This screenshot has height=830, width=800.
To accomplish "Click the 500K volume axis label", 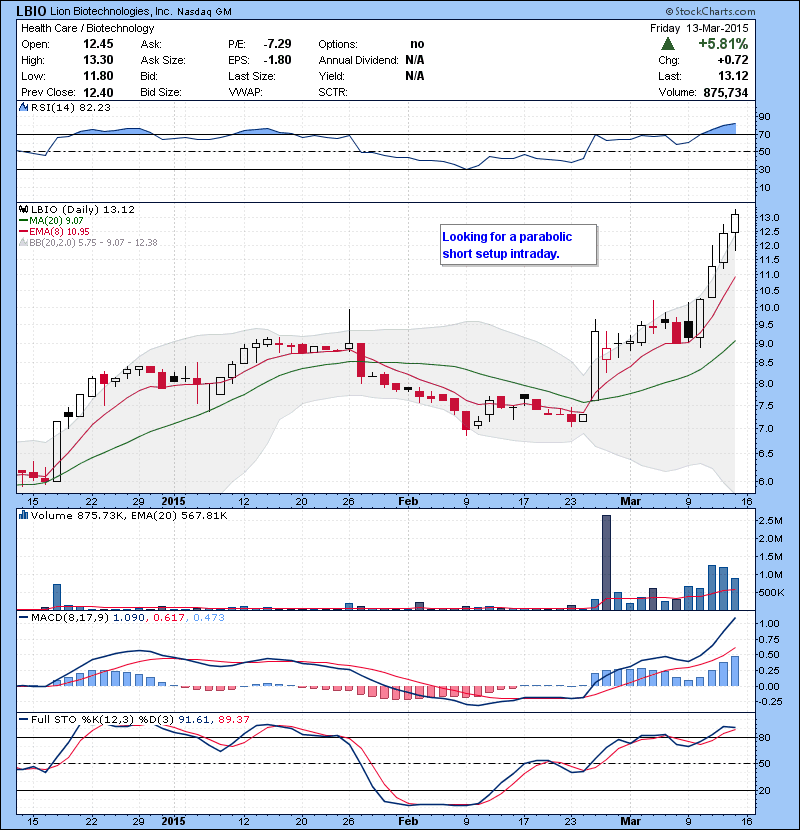I will point(771,592).
